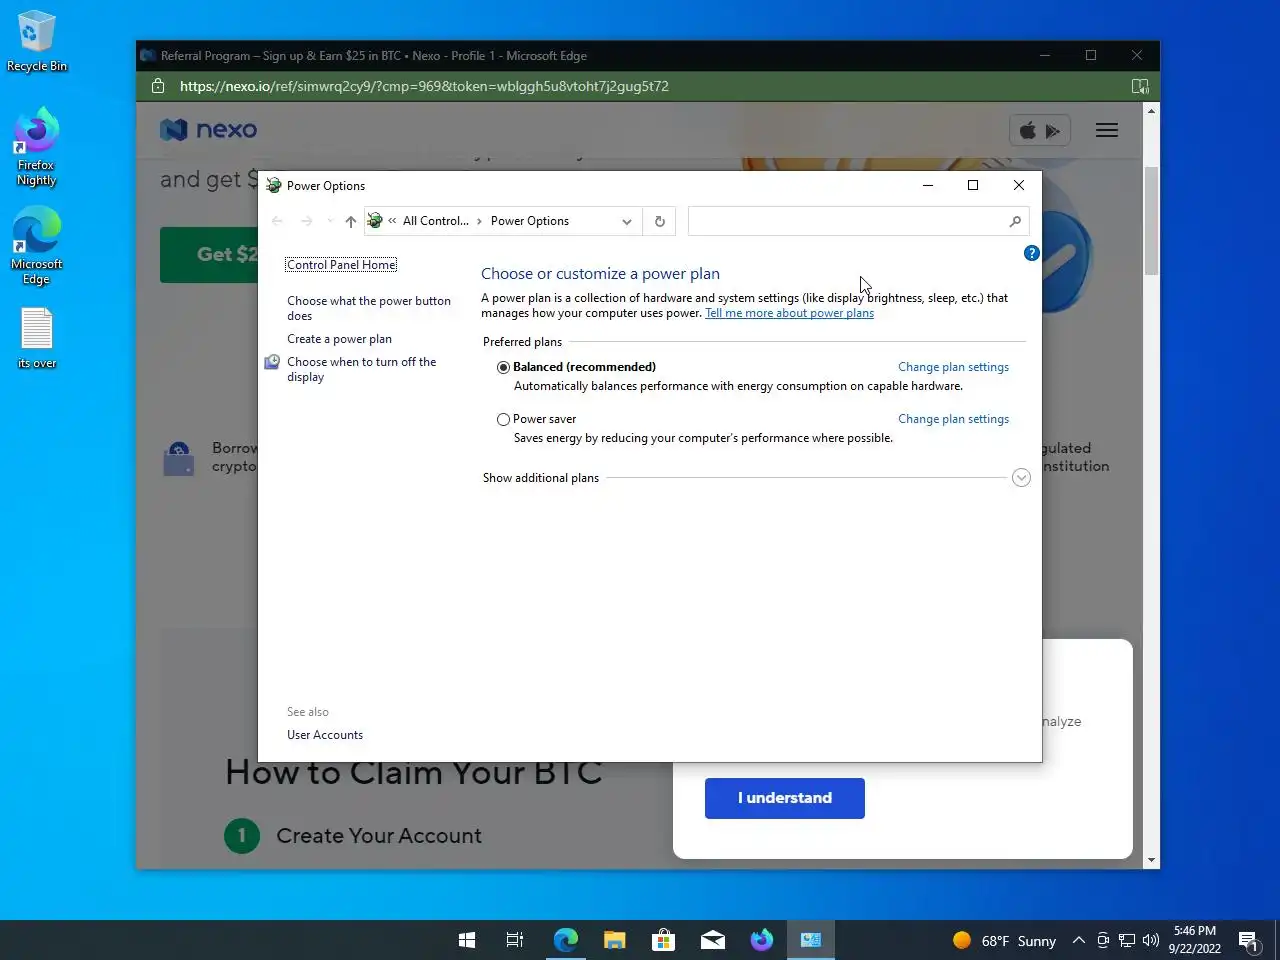1280x960 pixels.
Task: Open Microsoft Store from taskbar
Action: (x=663, y=940)
